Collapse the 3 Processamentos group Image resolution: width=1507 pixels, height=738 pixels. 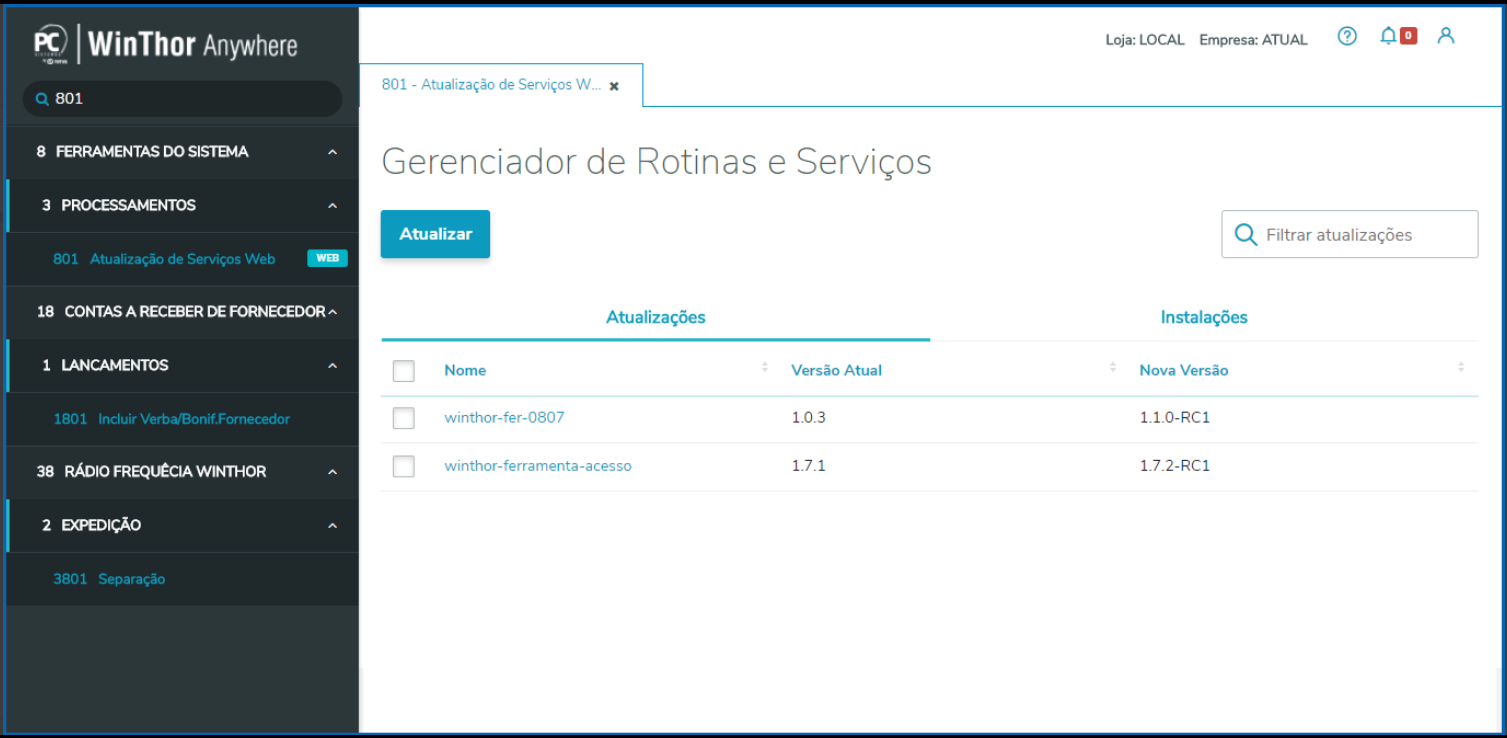coord(332,206)
